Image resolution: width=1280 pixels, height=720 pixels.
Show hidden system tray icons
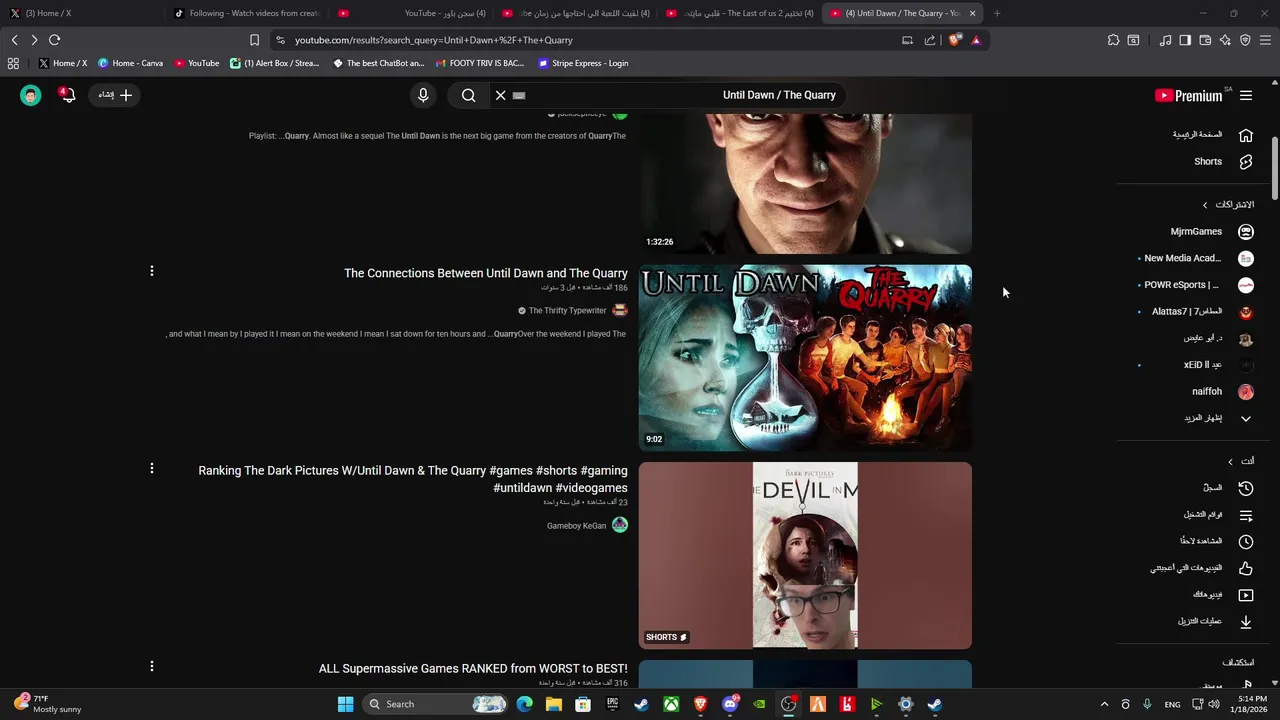(x=1104, y=704)
